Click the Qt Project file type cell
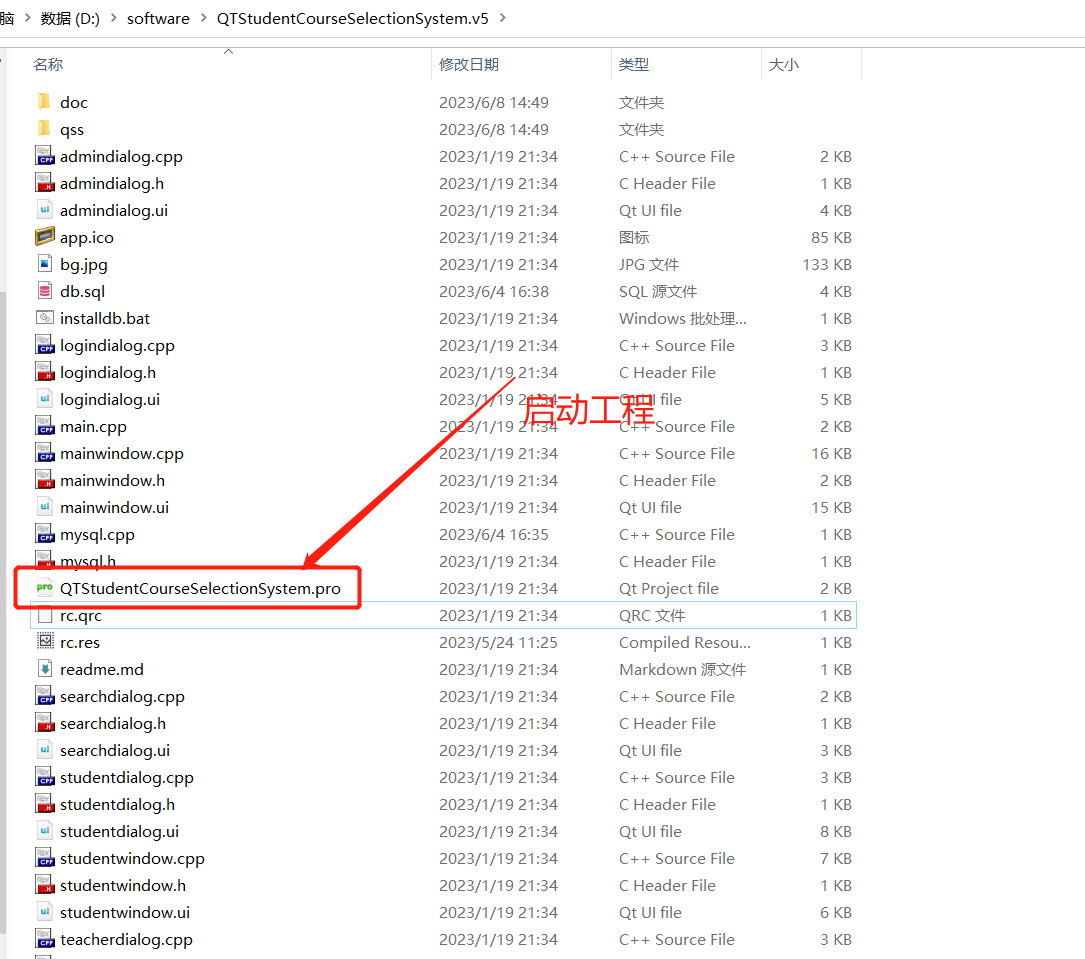This screenshot has height=959, width=1085. (668, 588)
